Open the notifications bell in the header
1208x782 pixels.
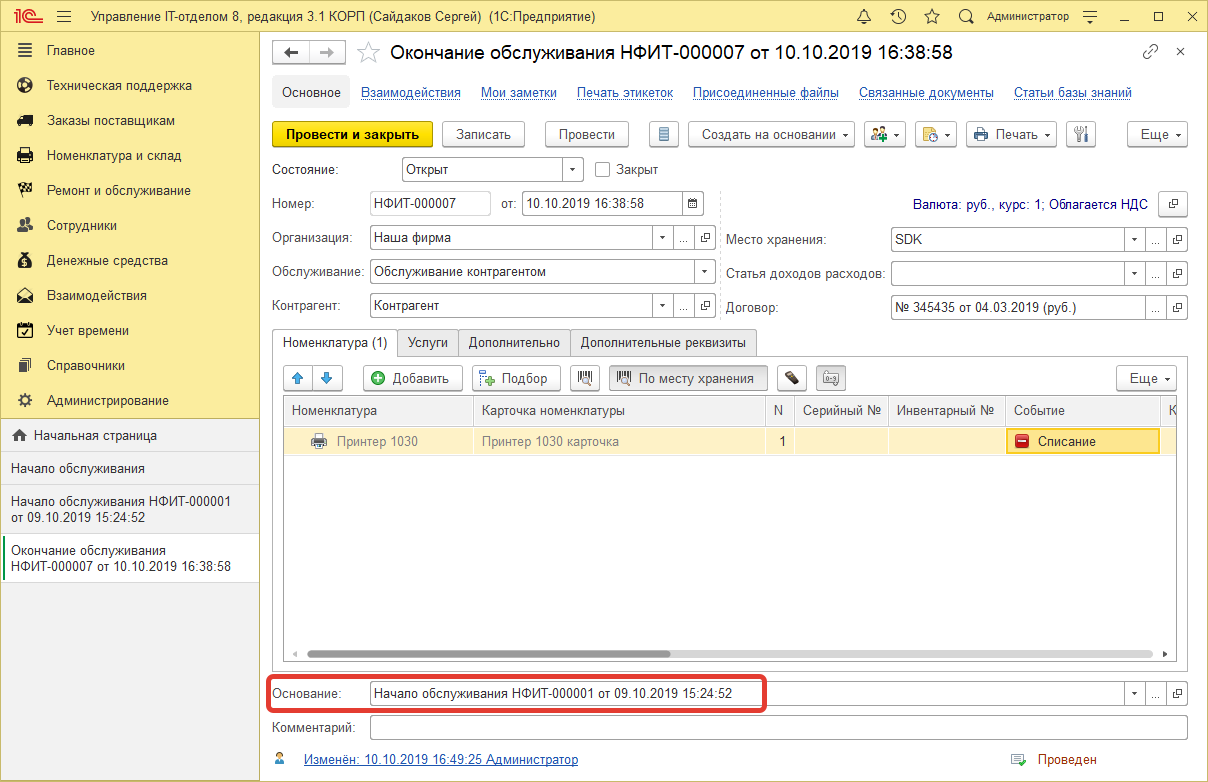[x=864, y=16]
